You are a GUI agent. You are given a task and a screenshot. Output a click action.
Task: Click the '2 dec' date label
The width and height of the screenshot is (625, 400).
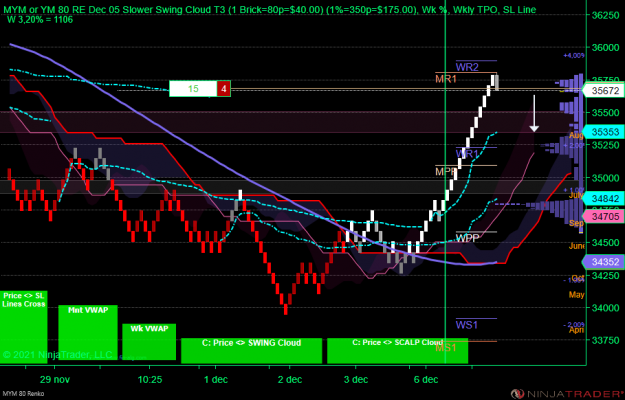[290, 379]
